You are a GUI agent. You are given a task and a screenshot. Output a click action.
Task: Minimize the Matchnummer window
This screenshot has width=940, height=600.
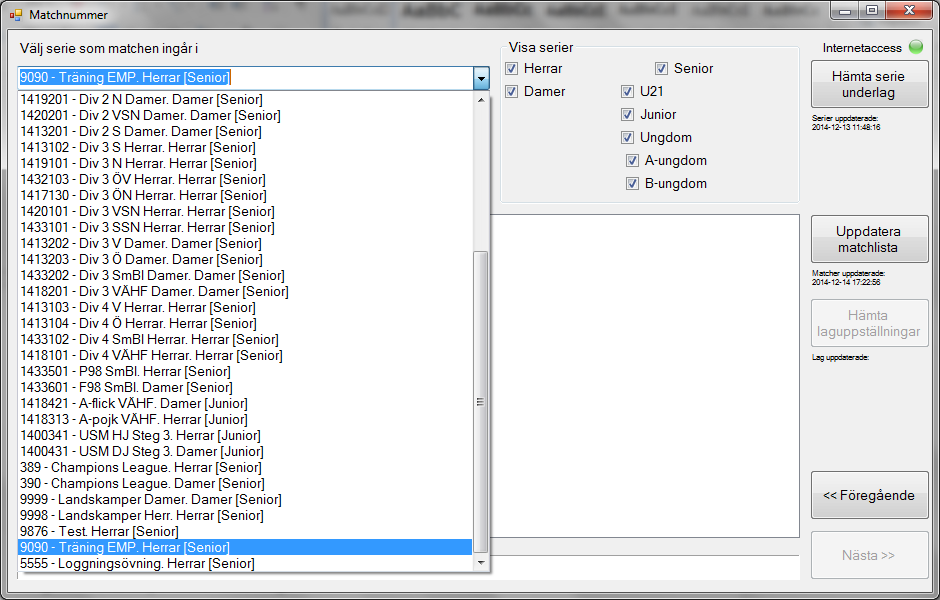tap(845, 11)
